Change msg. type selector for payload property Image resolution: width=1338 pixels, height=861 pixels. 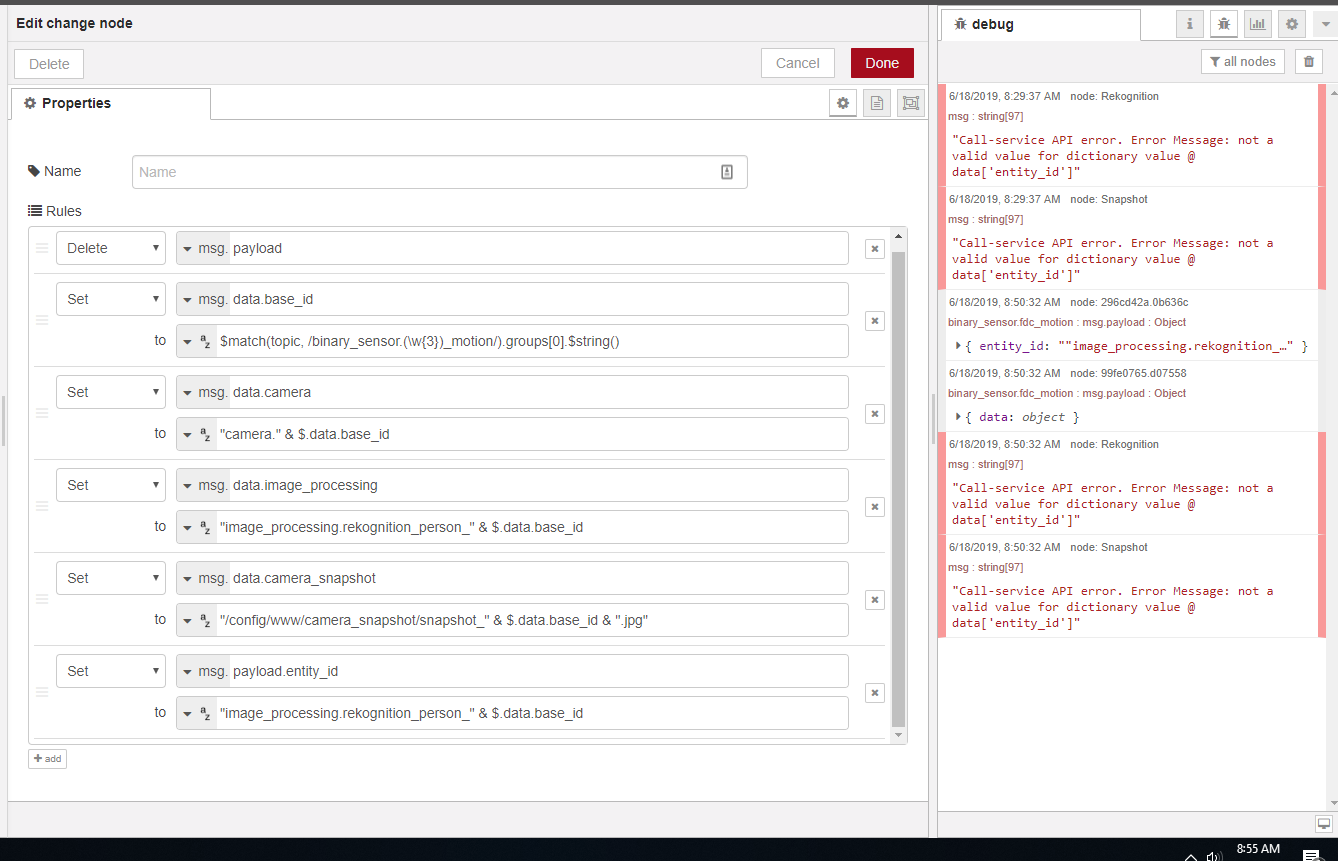(204, 248)
